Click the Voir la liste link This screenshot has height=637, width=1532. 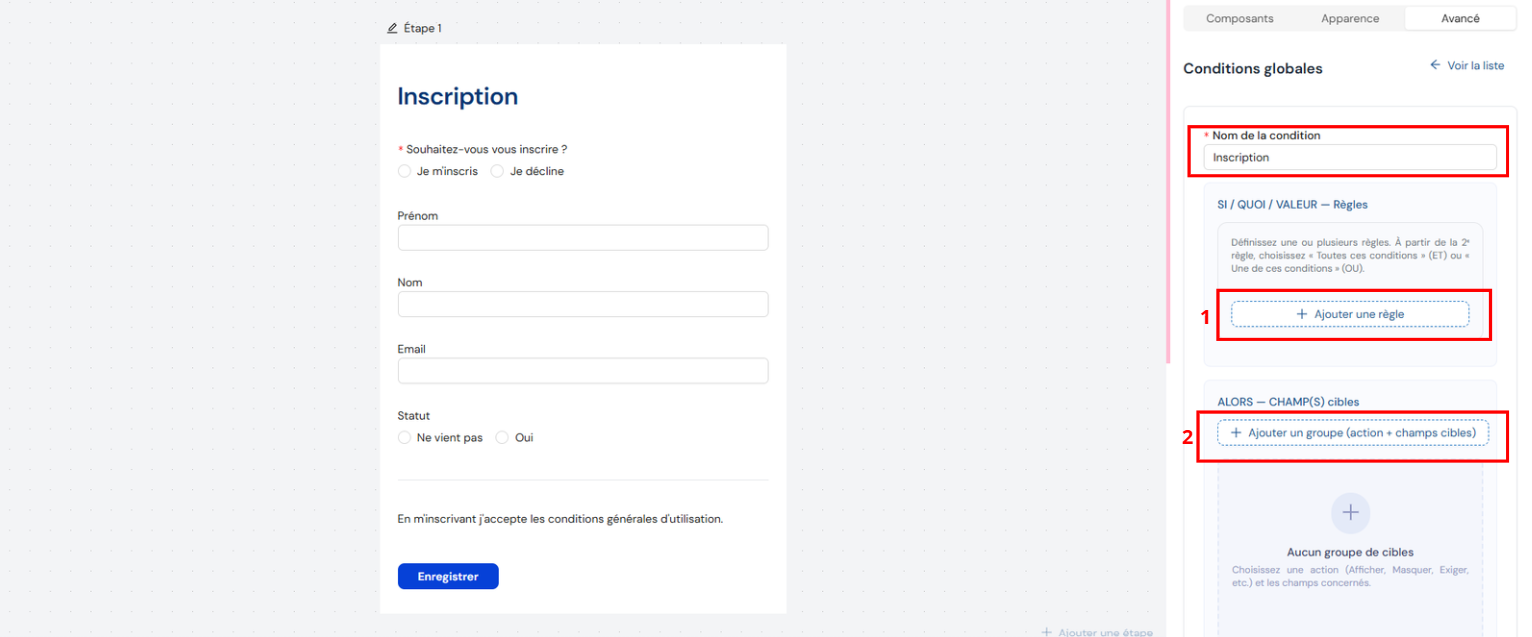[1475, 65]
